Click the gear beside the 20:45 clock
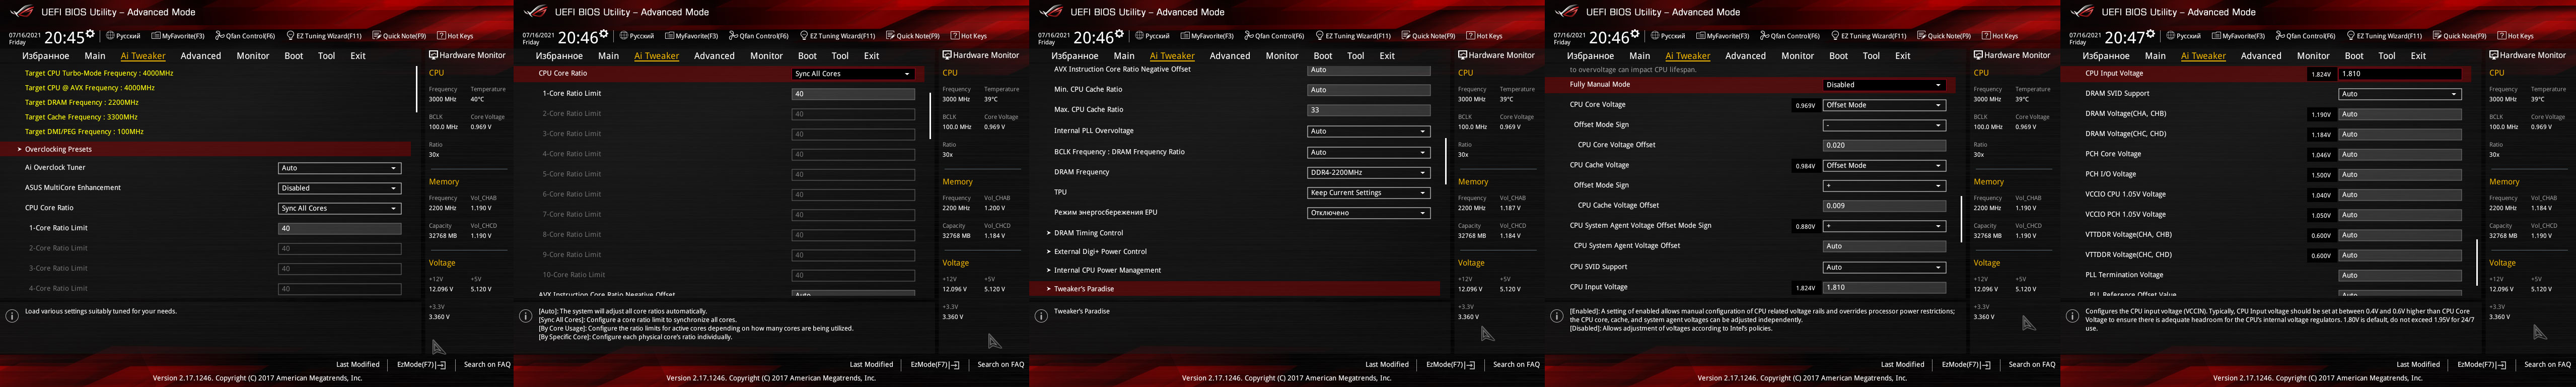Image resolution: width=2576 pixels, height=387 pixels. point(90,33)
